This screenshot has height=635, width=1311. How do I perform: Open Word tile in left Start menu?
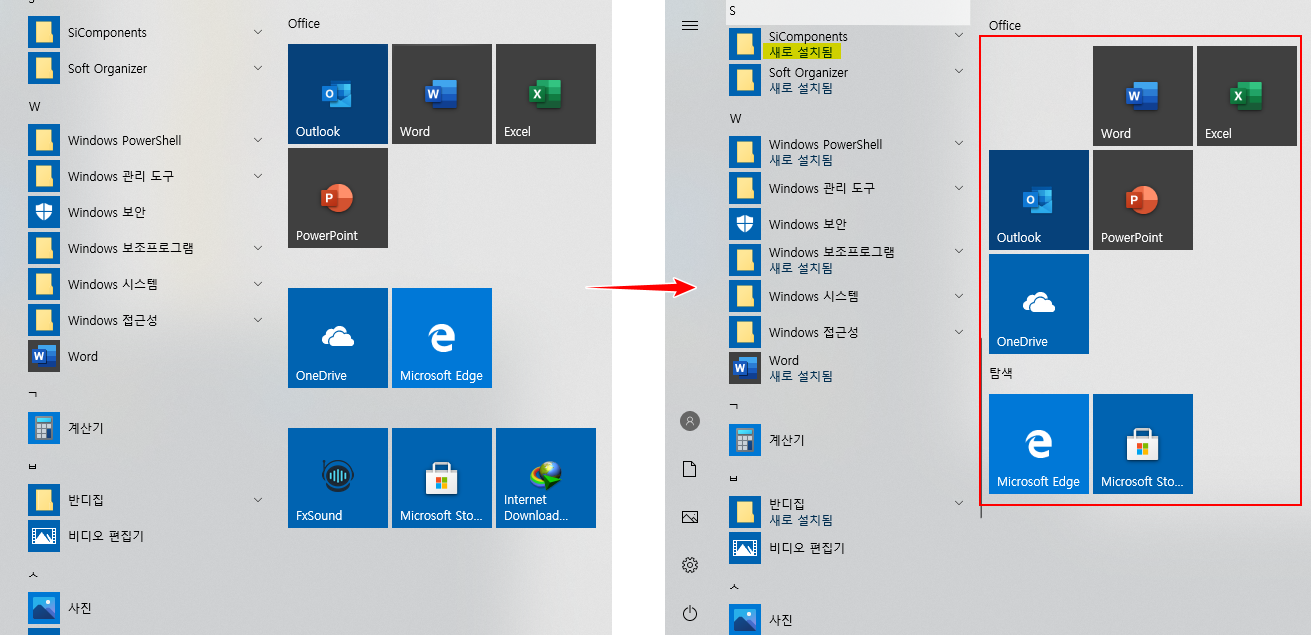tap(442, 94)
